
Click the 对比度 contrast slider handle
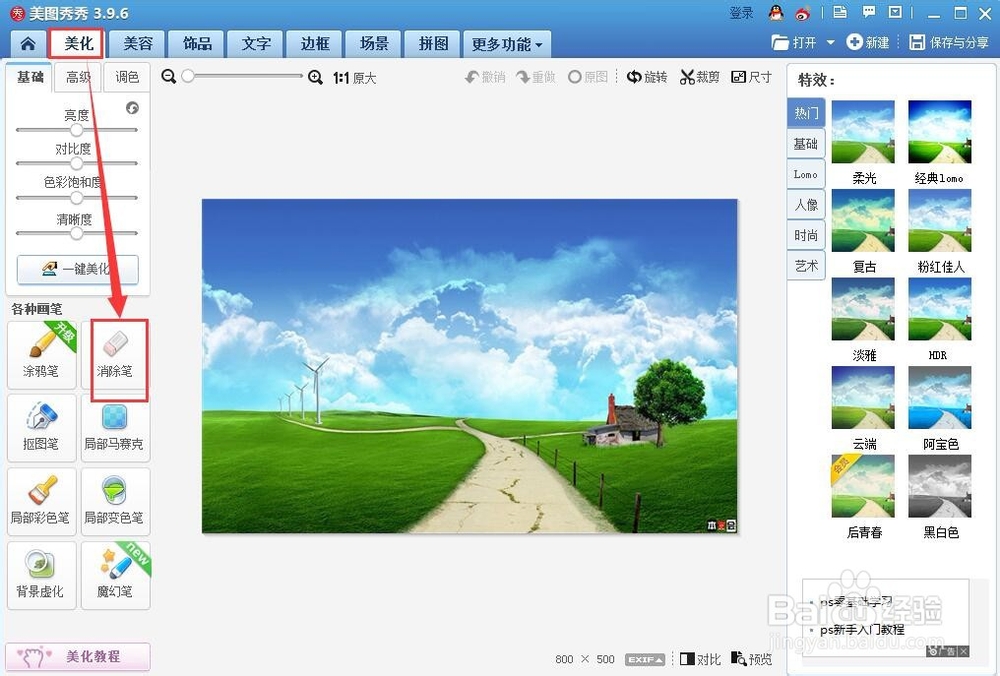coord(77,164)
